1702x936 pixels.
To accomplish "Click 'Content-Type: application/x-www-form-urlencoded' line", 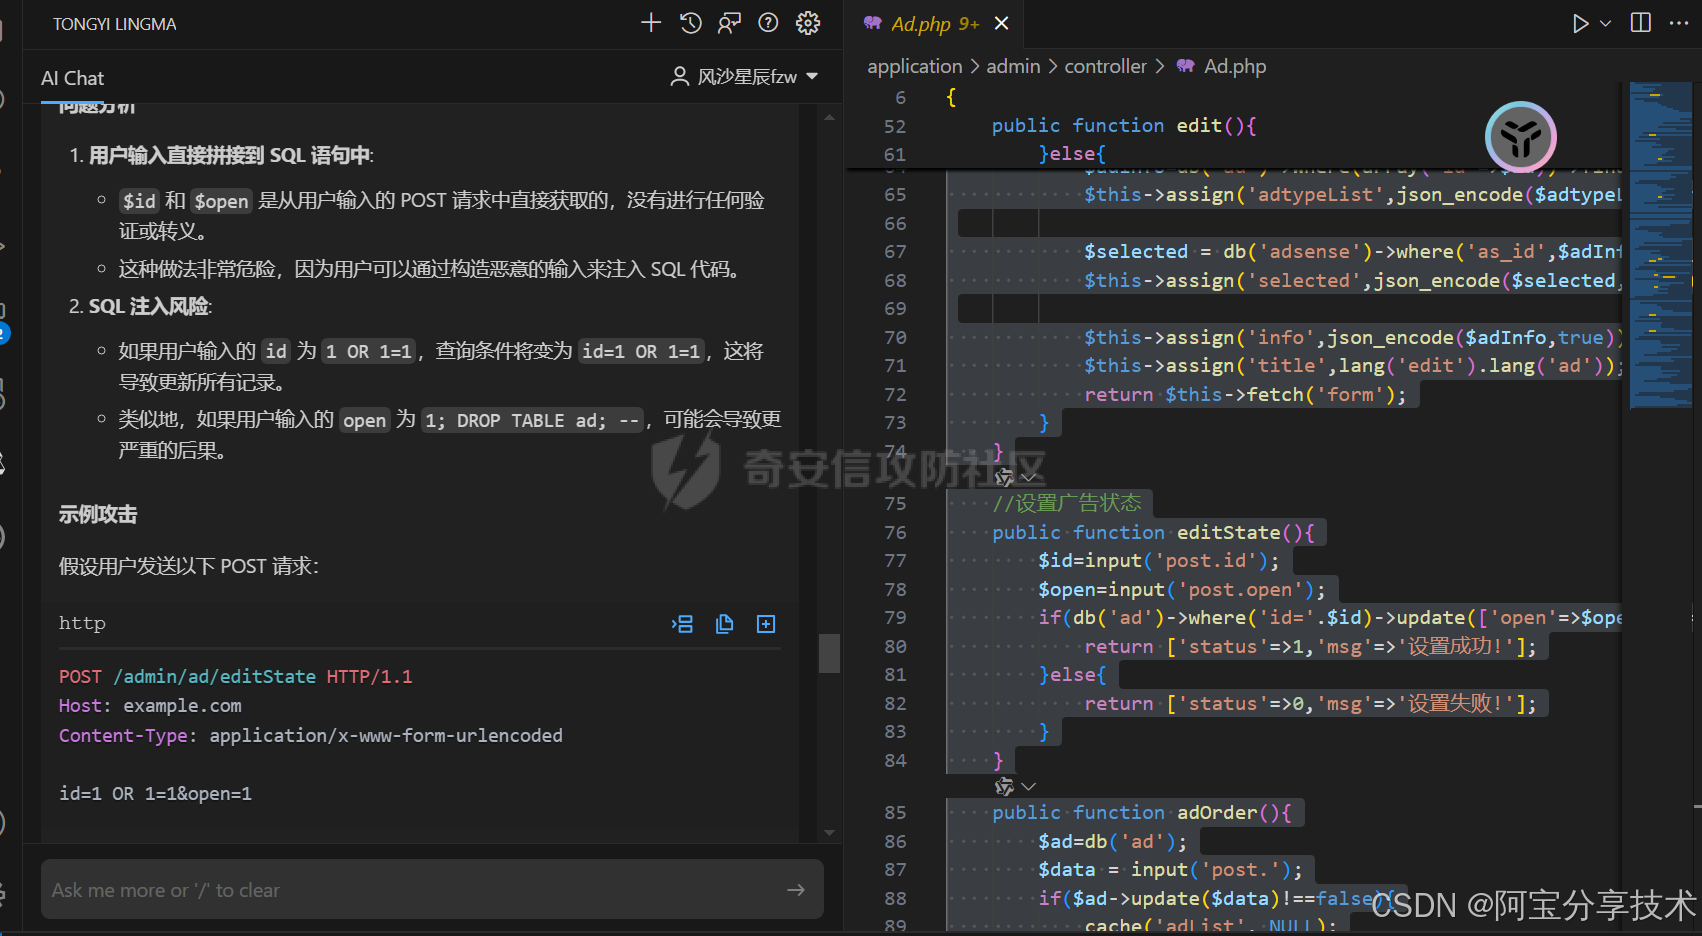I will coord(310,736).
